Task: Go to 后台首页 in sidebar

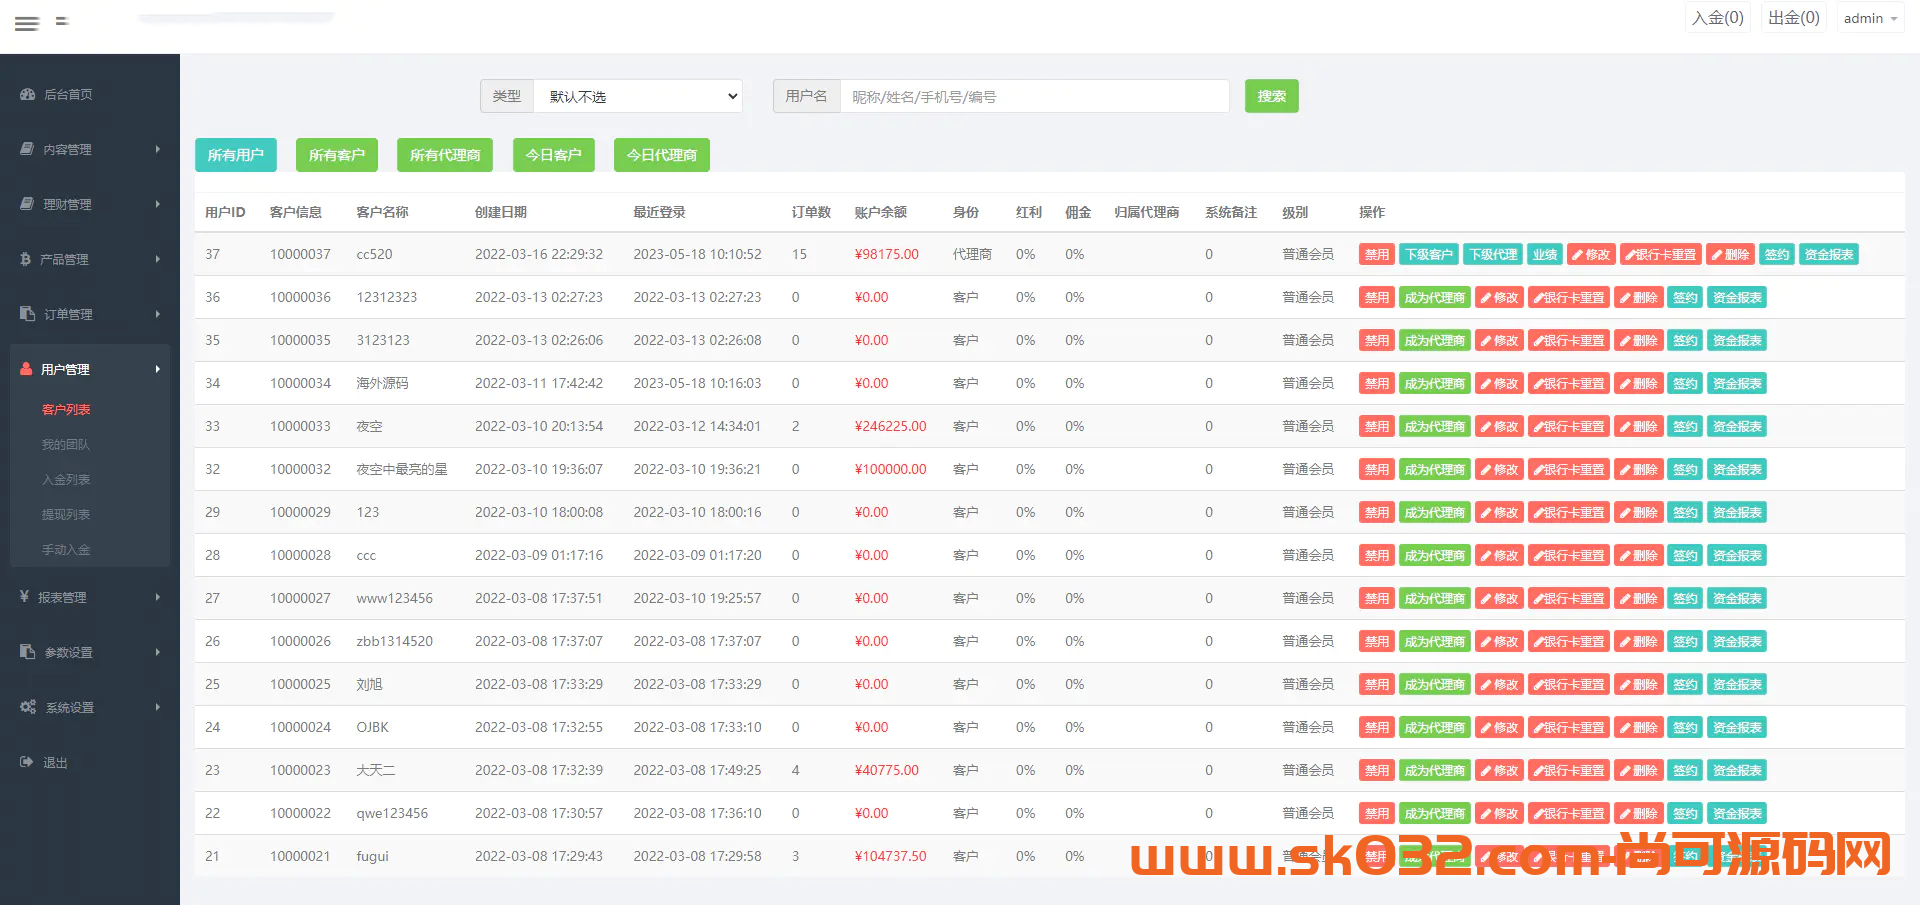Action: [68, 94]
